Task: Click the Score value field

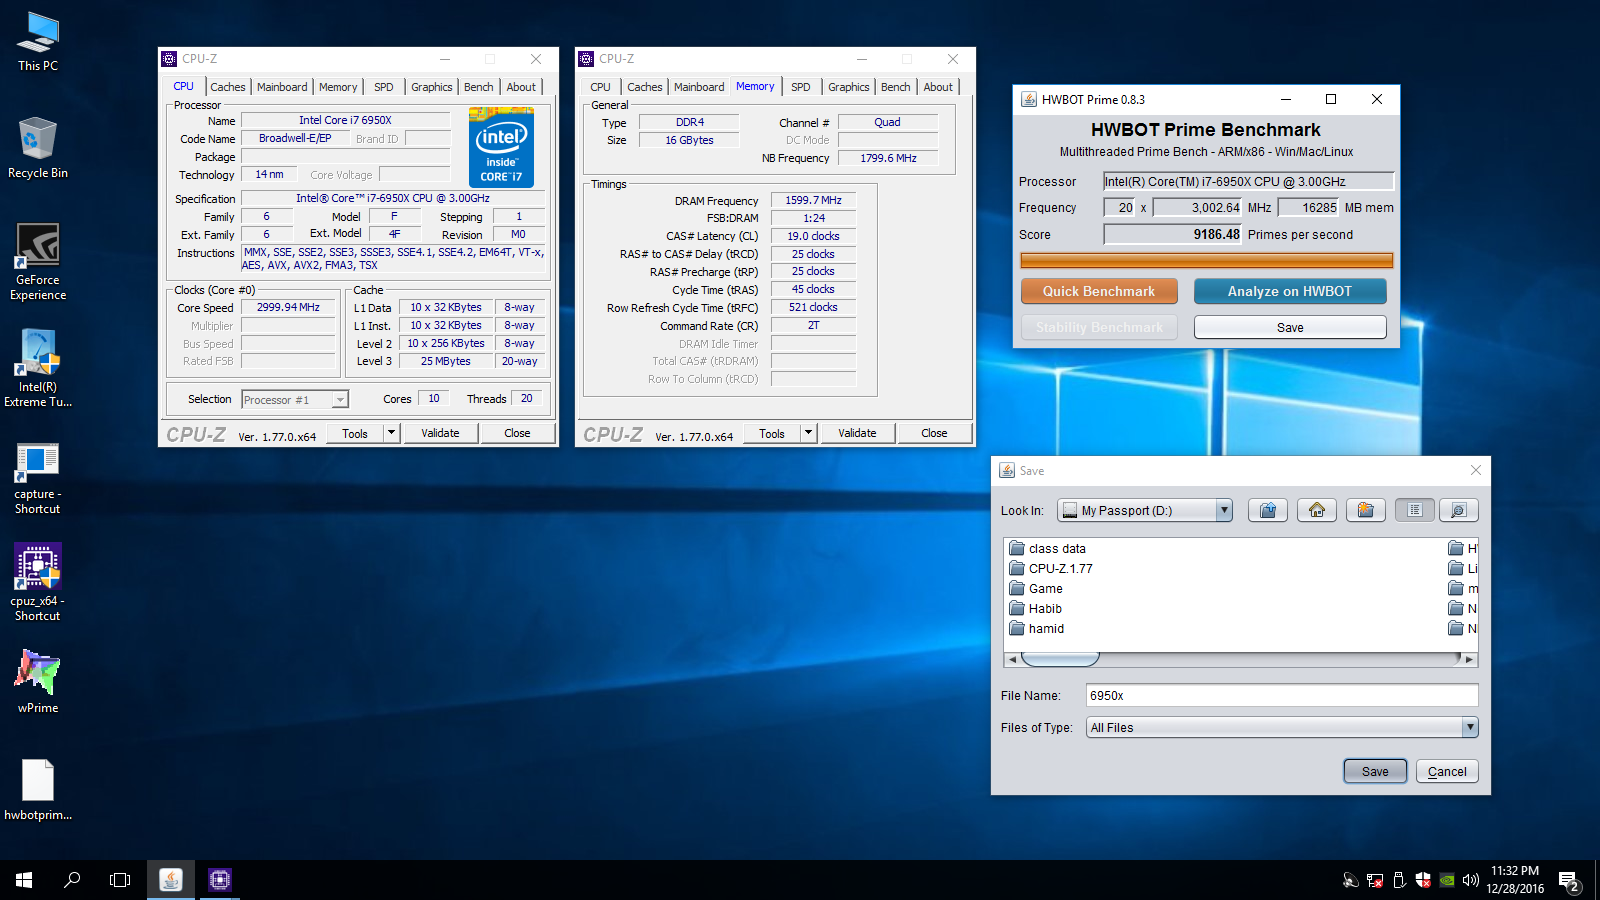Action: pos(1172,234)
